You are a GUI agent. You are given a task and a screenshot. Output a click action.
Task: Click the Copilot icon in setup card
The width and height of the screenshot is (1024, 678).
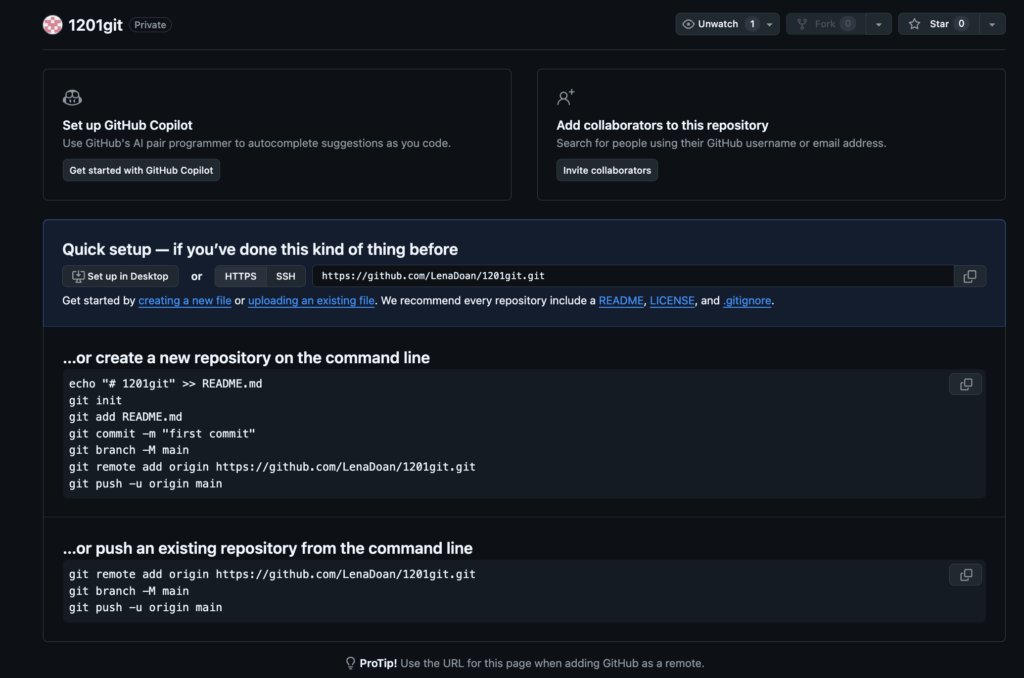point(72,98)
